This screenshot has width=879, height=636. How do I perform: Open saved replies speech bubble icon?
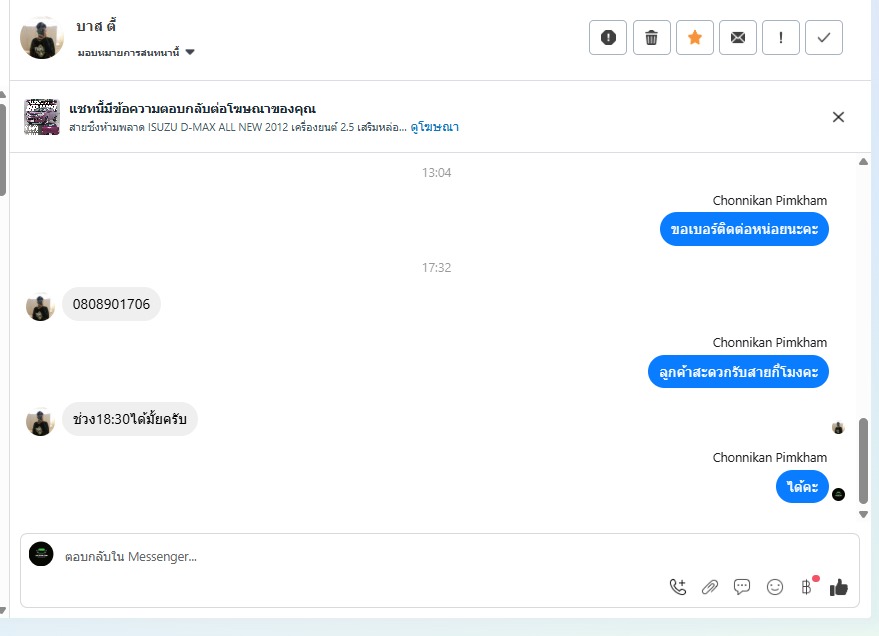[742, 587]
